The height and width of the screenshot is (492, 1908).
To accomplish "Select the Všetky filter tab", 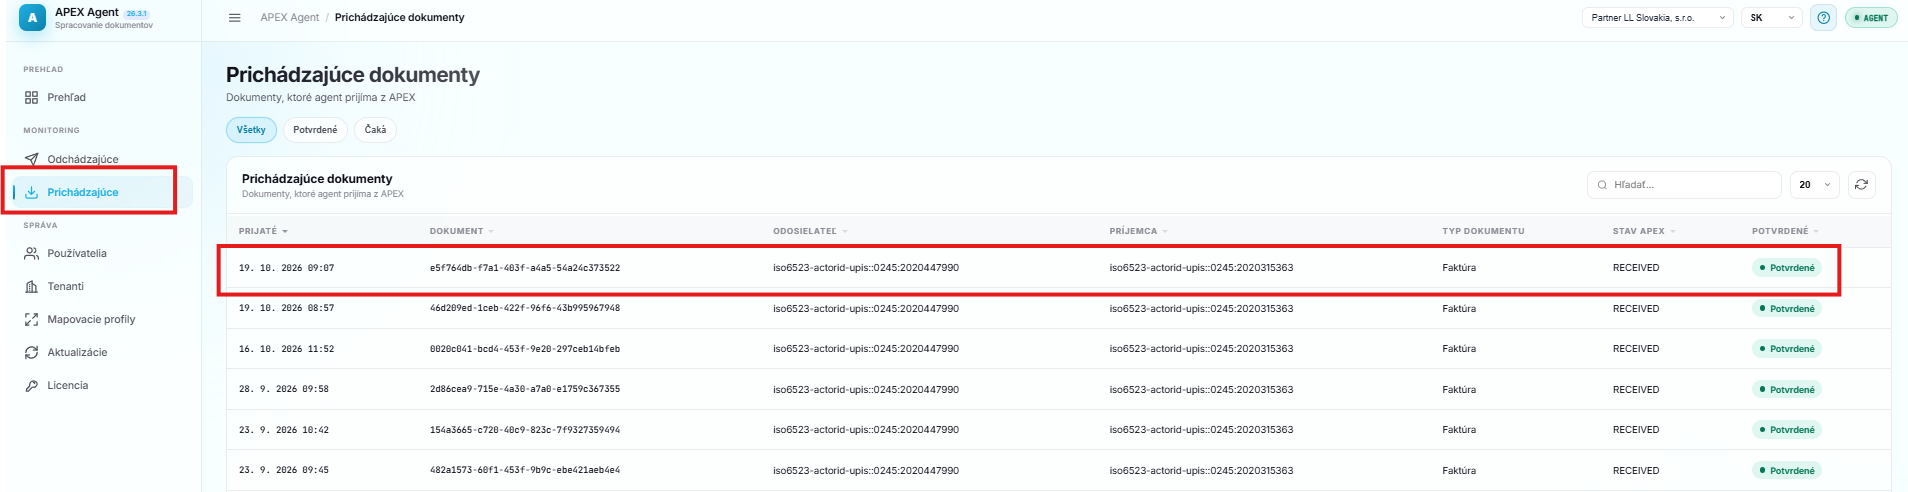I will 251,130.
